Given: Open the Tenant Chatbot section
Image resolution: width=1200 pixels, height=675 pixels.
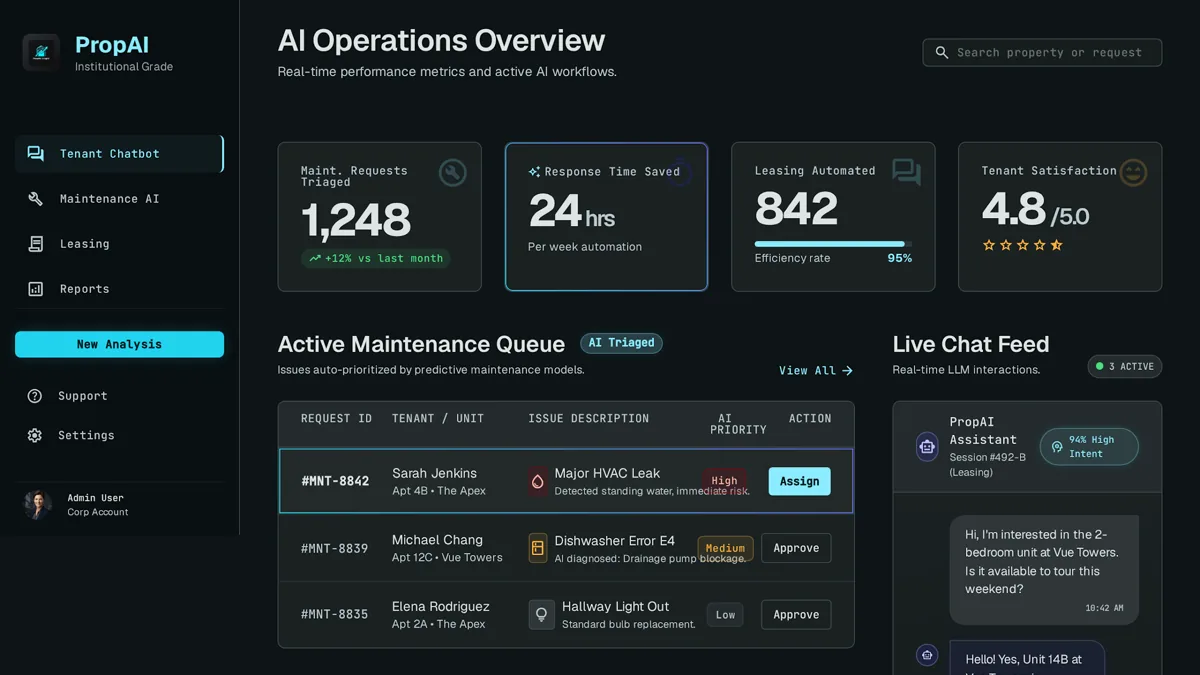Looking at the screenshot, I should 119,154.
